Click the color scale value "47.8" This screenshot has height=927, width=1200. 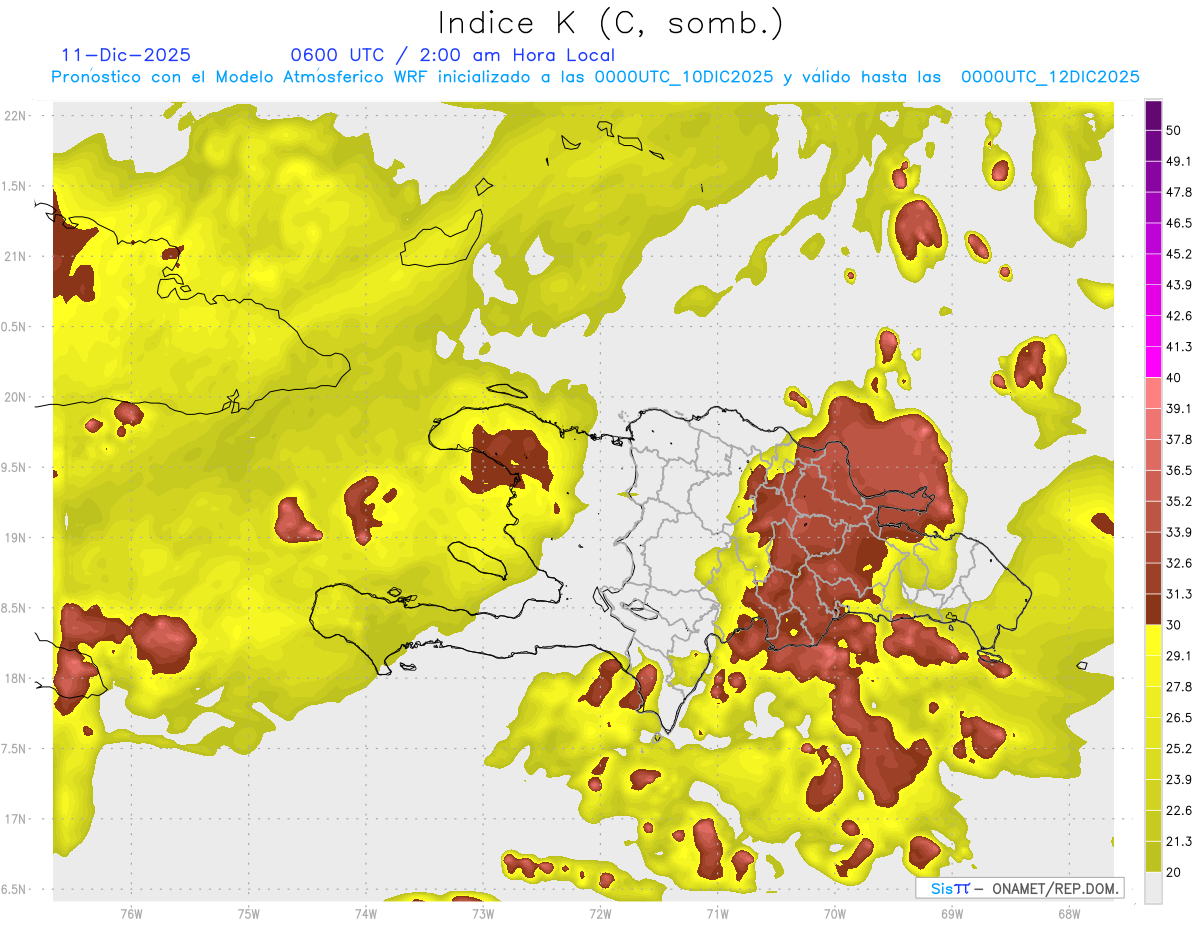coord(1179,191)
